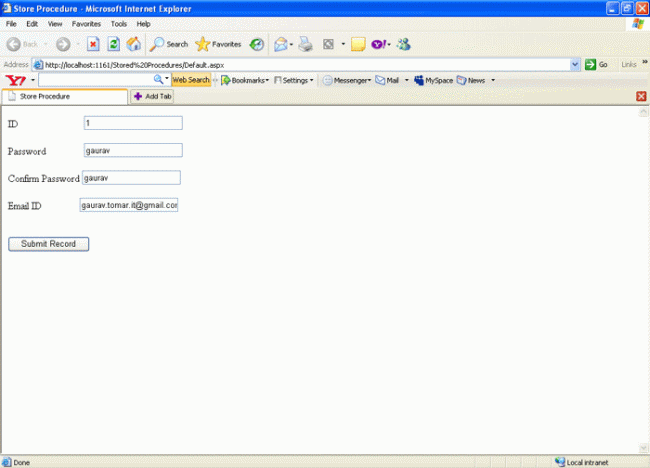This screenshot has height=468, width=650.
Task: Click the address bar URL field
Action: pos(306,65)
